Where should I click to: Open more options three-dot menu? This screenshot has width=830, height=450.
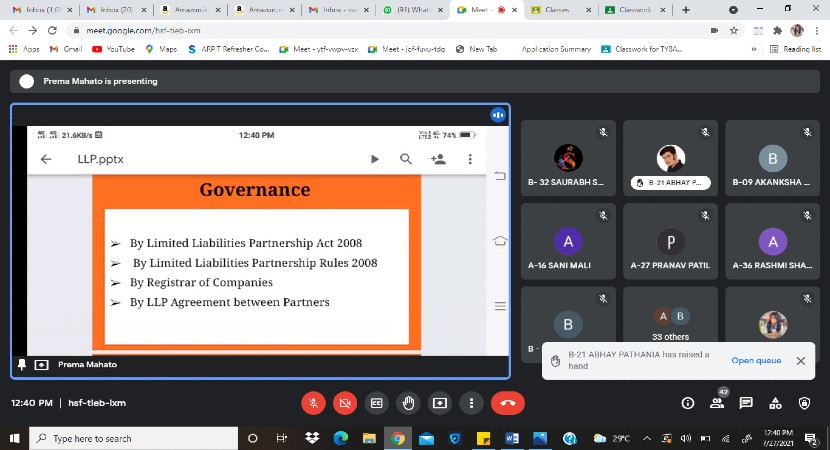click(470, 402)
